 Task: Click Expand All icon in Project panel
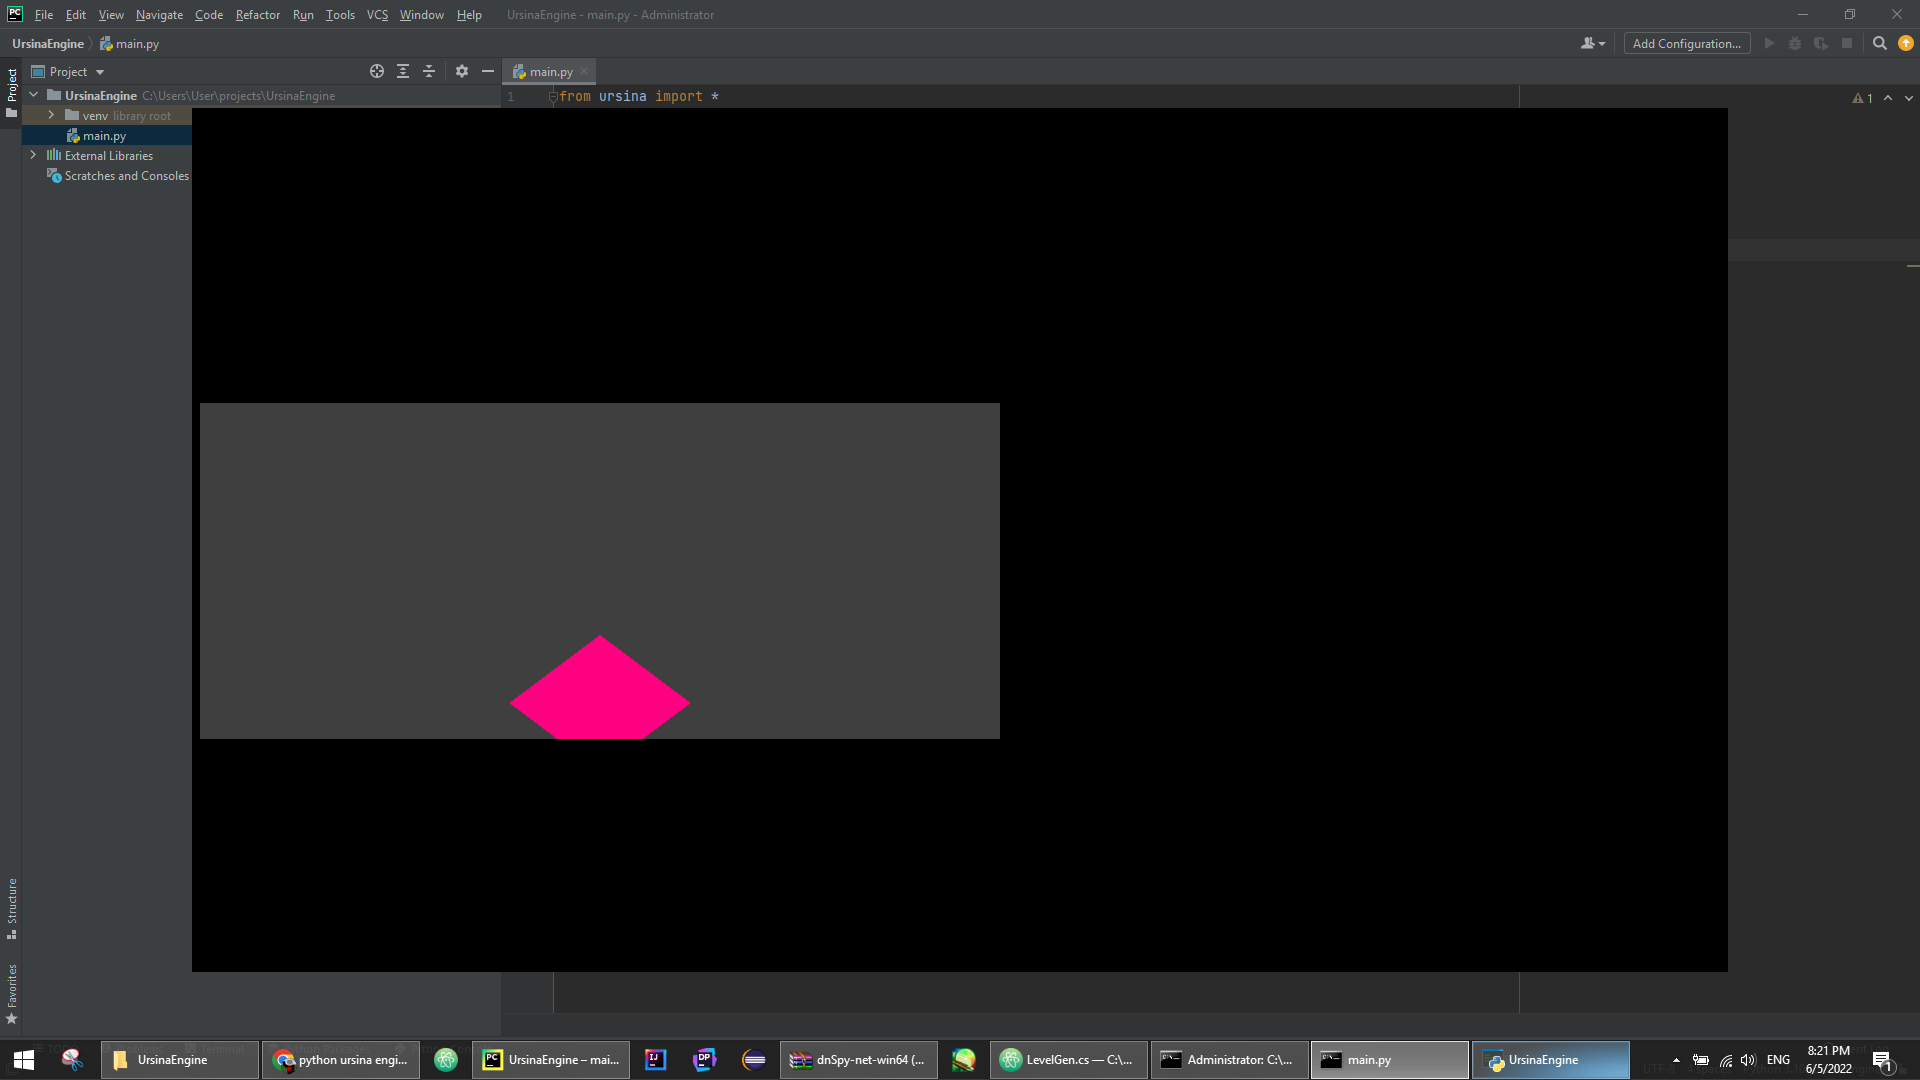coord(403,71)
